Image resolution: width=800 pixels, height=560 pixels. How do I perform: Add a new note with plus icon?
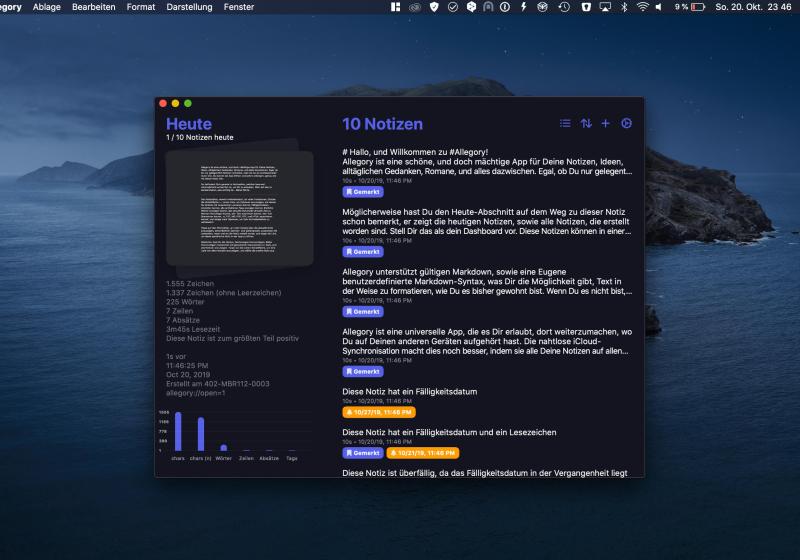pyautogui.click(x=606, y=123)
